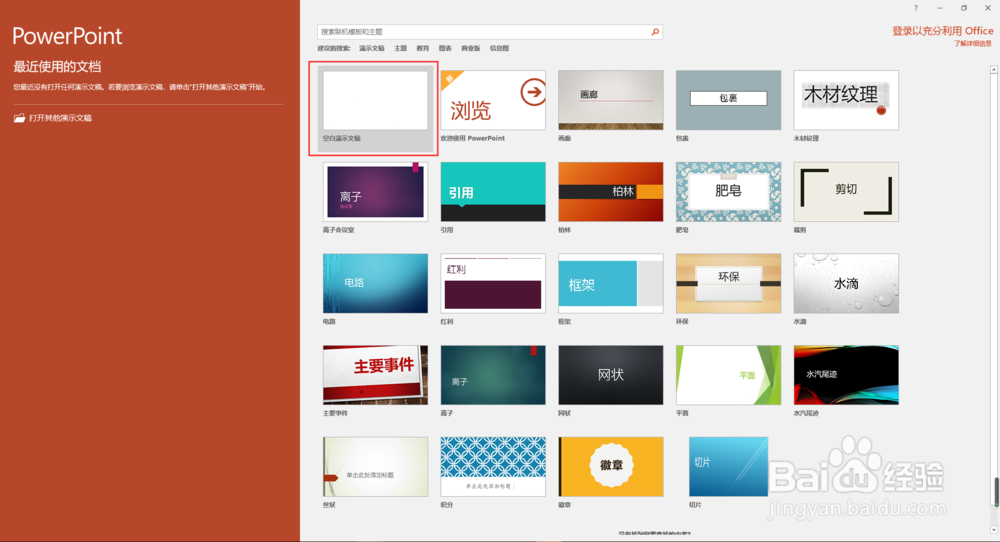1000x542 pixels.
Task: Select the dark teal 离子 template
Action: click(x=493, y=375)
